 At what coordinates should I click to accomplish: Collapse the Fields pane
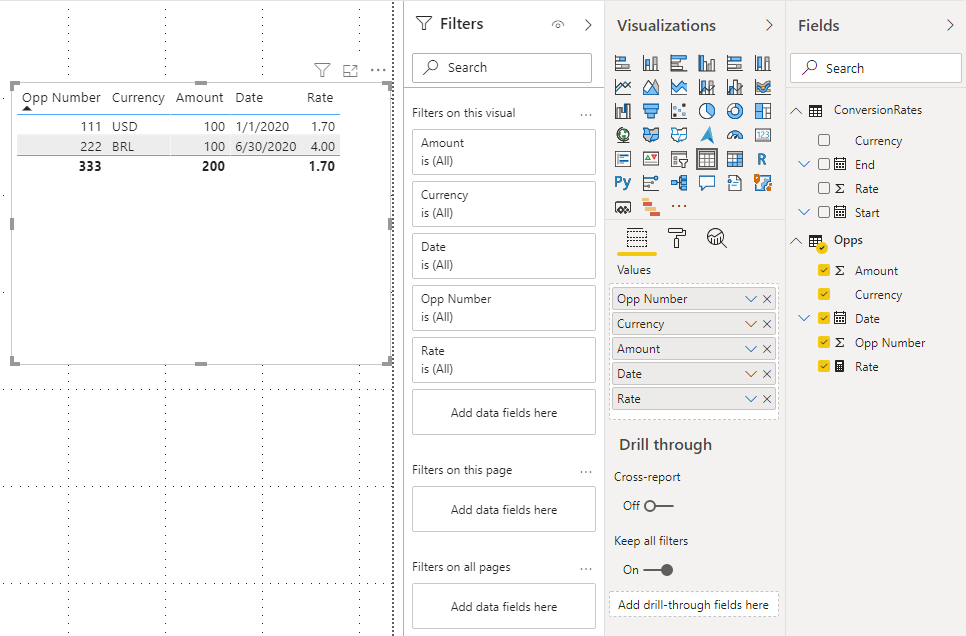[x=950, y=25]
